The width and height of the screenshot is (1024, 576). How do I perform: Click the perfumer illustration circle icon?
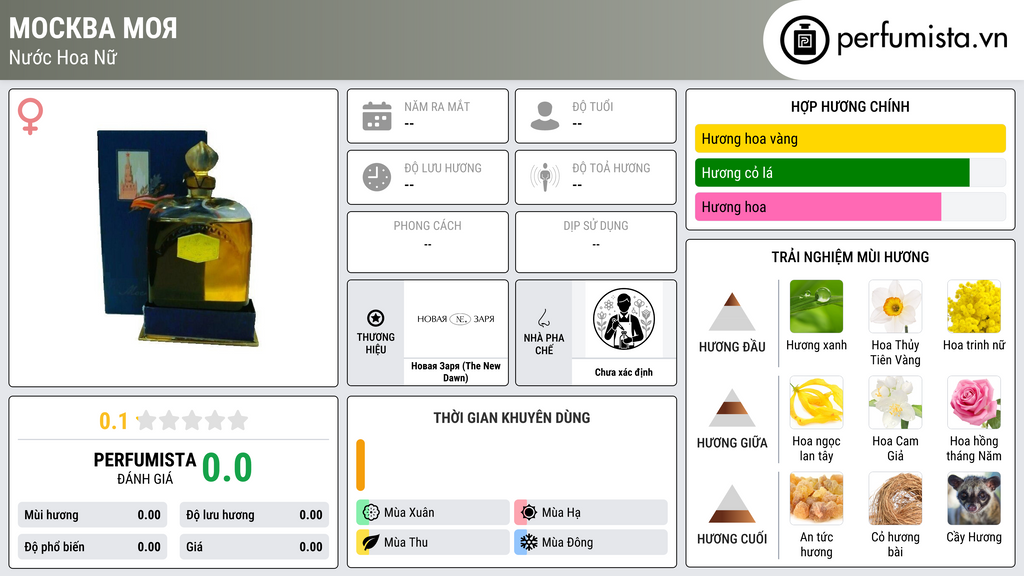[624, 319]
